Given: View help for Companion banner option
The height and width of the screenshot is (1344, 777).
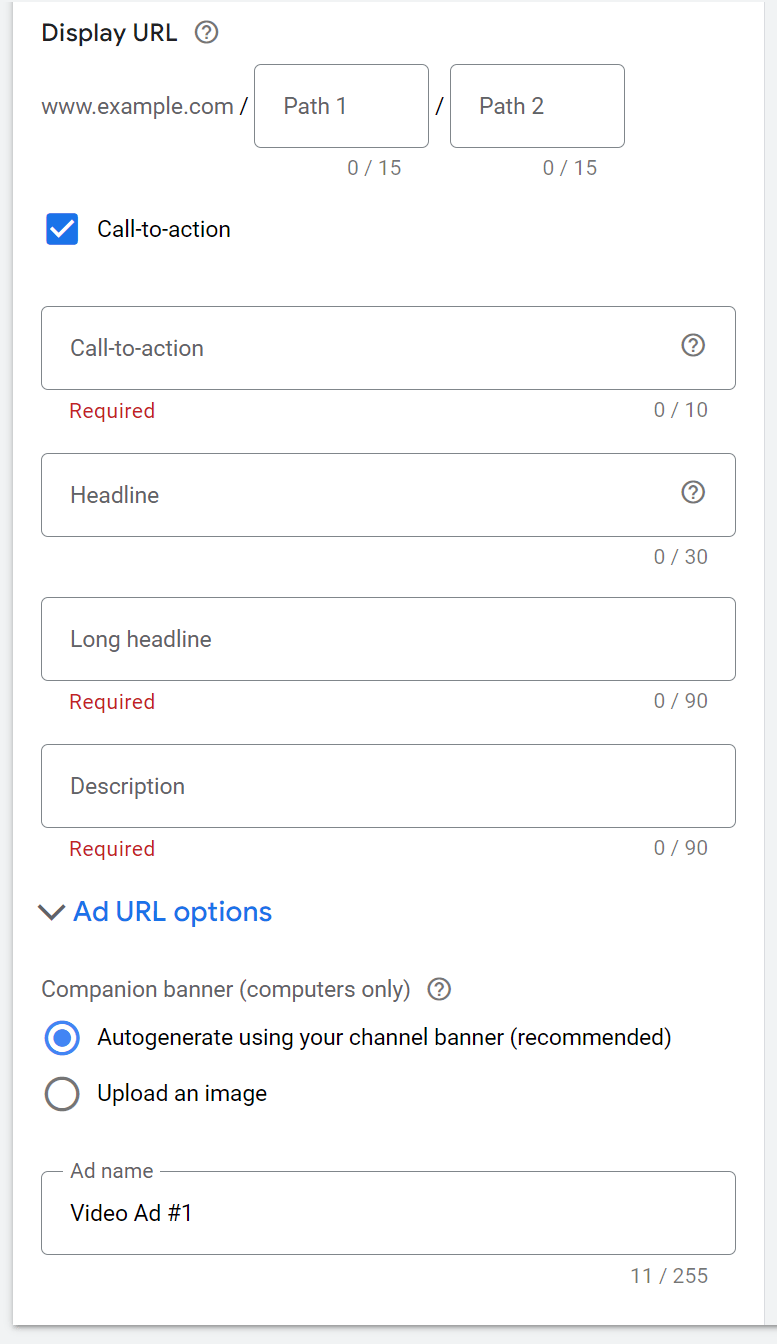Looking at the screenshot, I should pos(438,990).
